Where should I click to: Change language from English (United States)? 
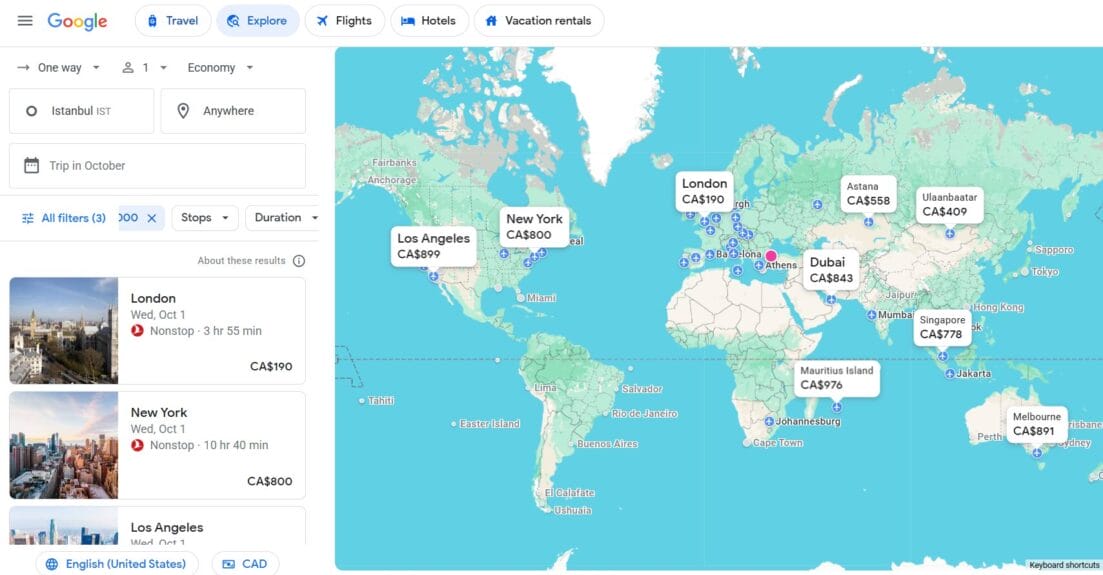coord(117,564)
